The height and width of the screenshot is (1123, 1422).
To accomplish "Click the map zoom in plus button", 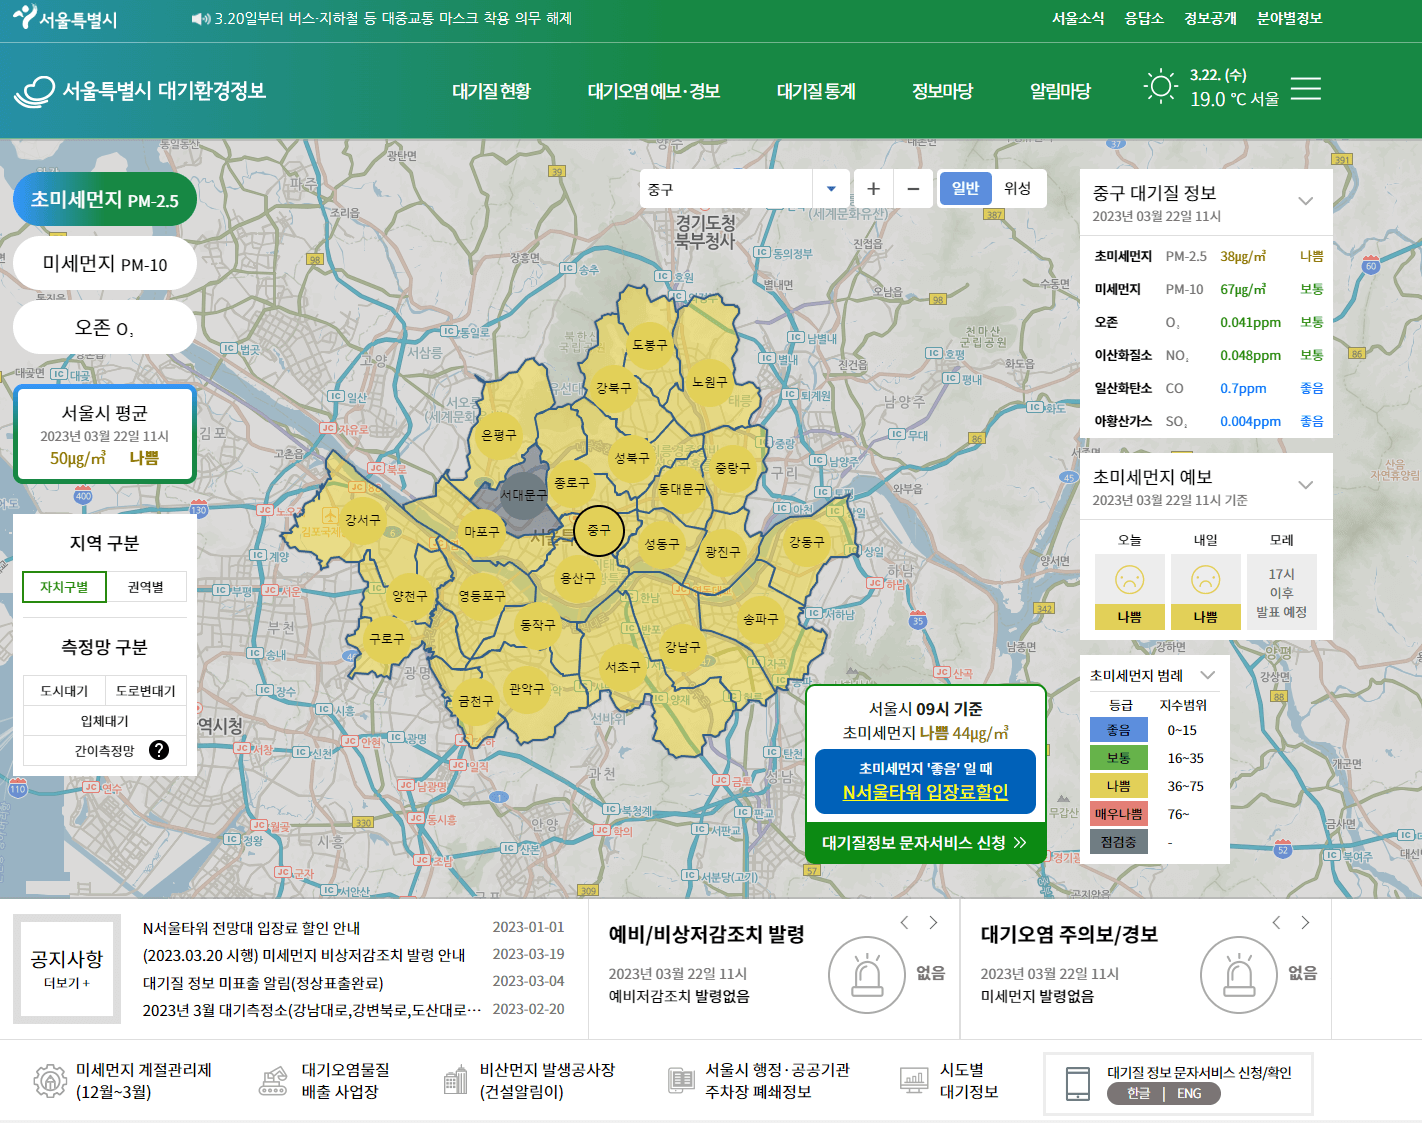I will pyautogui.click(x=872, y=188).
